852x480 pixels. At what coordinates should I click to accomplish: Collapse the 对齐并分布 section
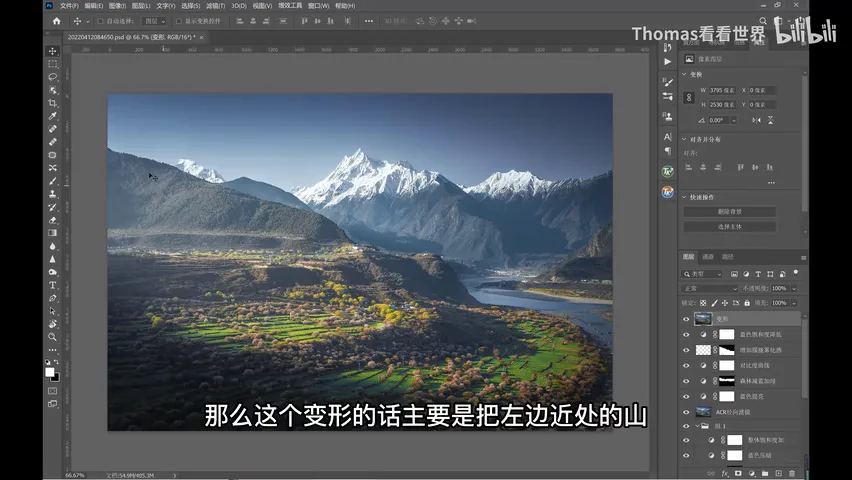tap(685, 139)
